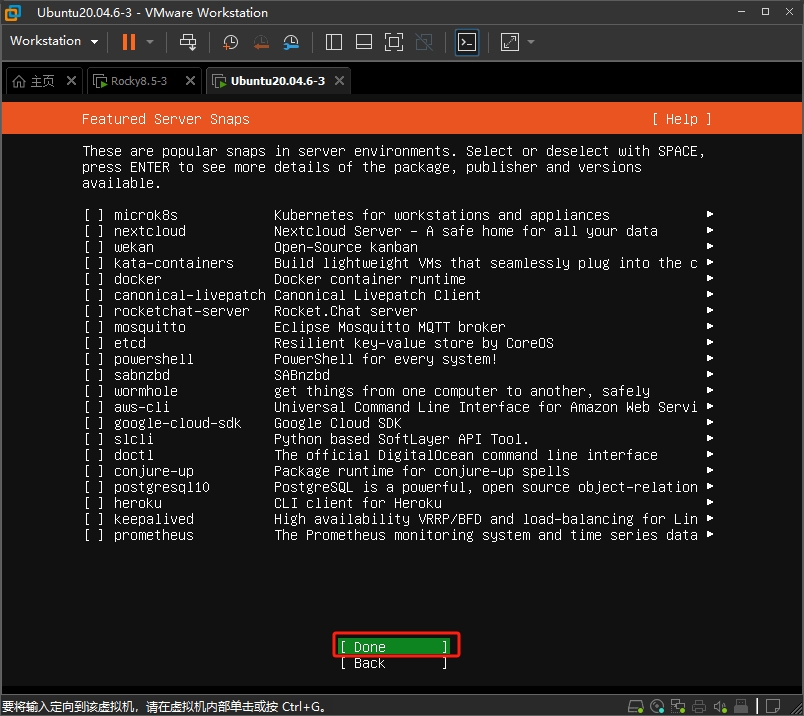Expand details arrow for kata-containers row

point(710,262)
